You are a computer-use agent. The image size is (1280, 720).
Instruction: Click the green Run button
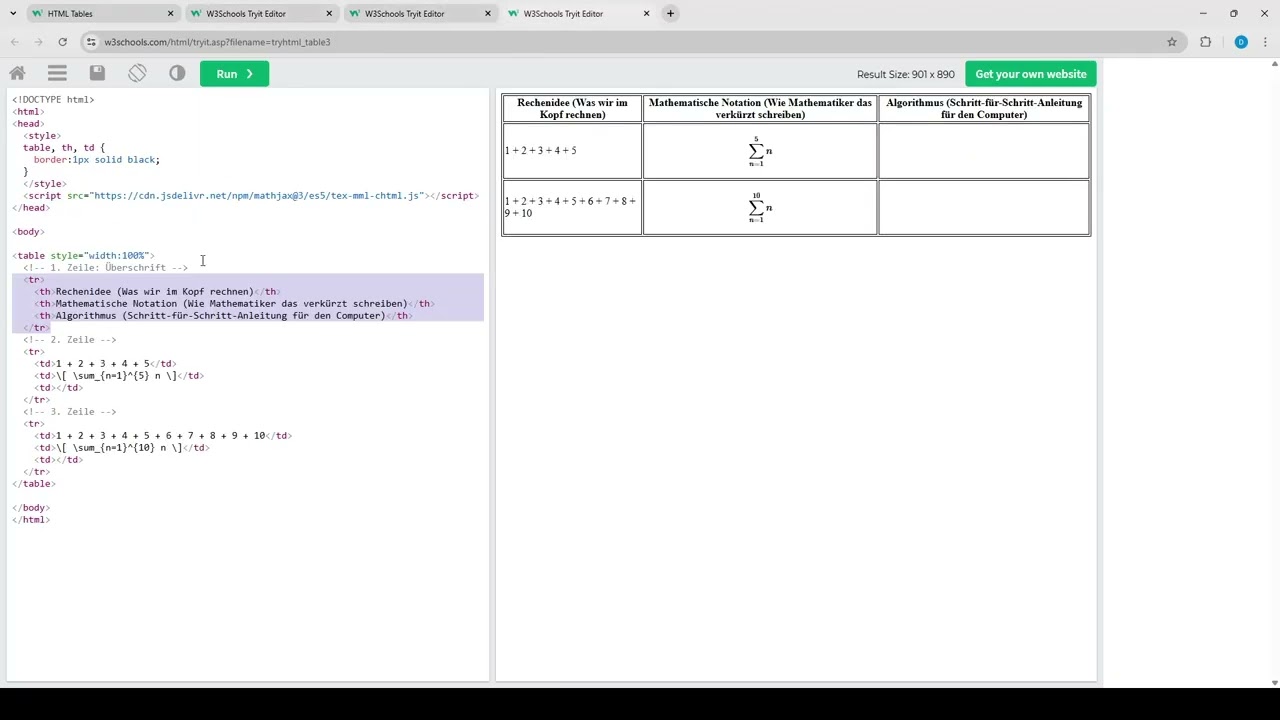[x=234, y=74]
